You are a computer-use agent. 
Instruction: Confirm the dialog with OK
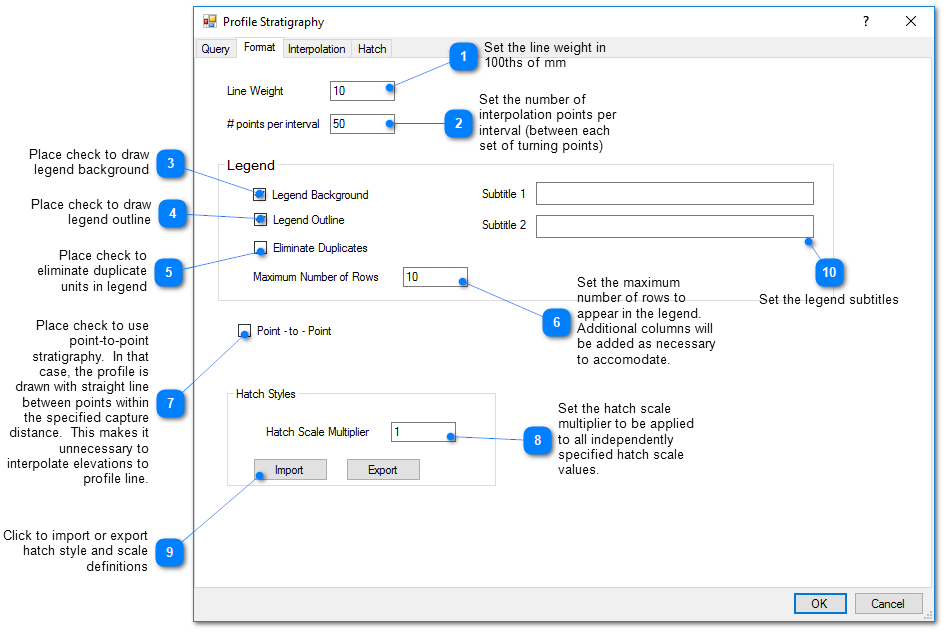pos(820,603)
